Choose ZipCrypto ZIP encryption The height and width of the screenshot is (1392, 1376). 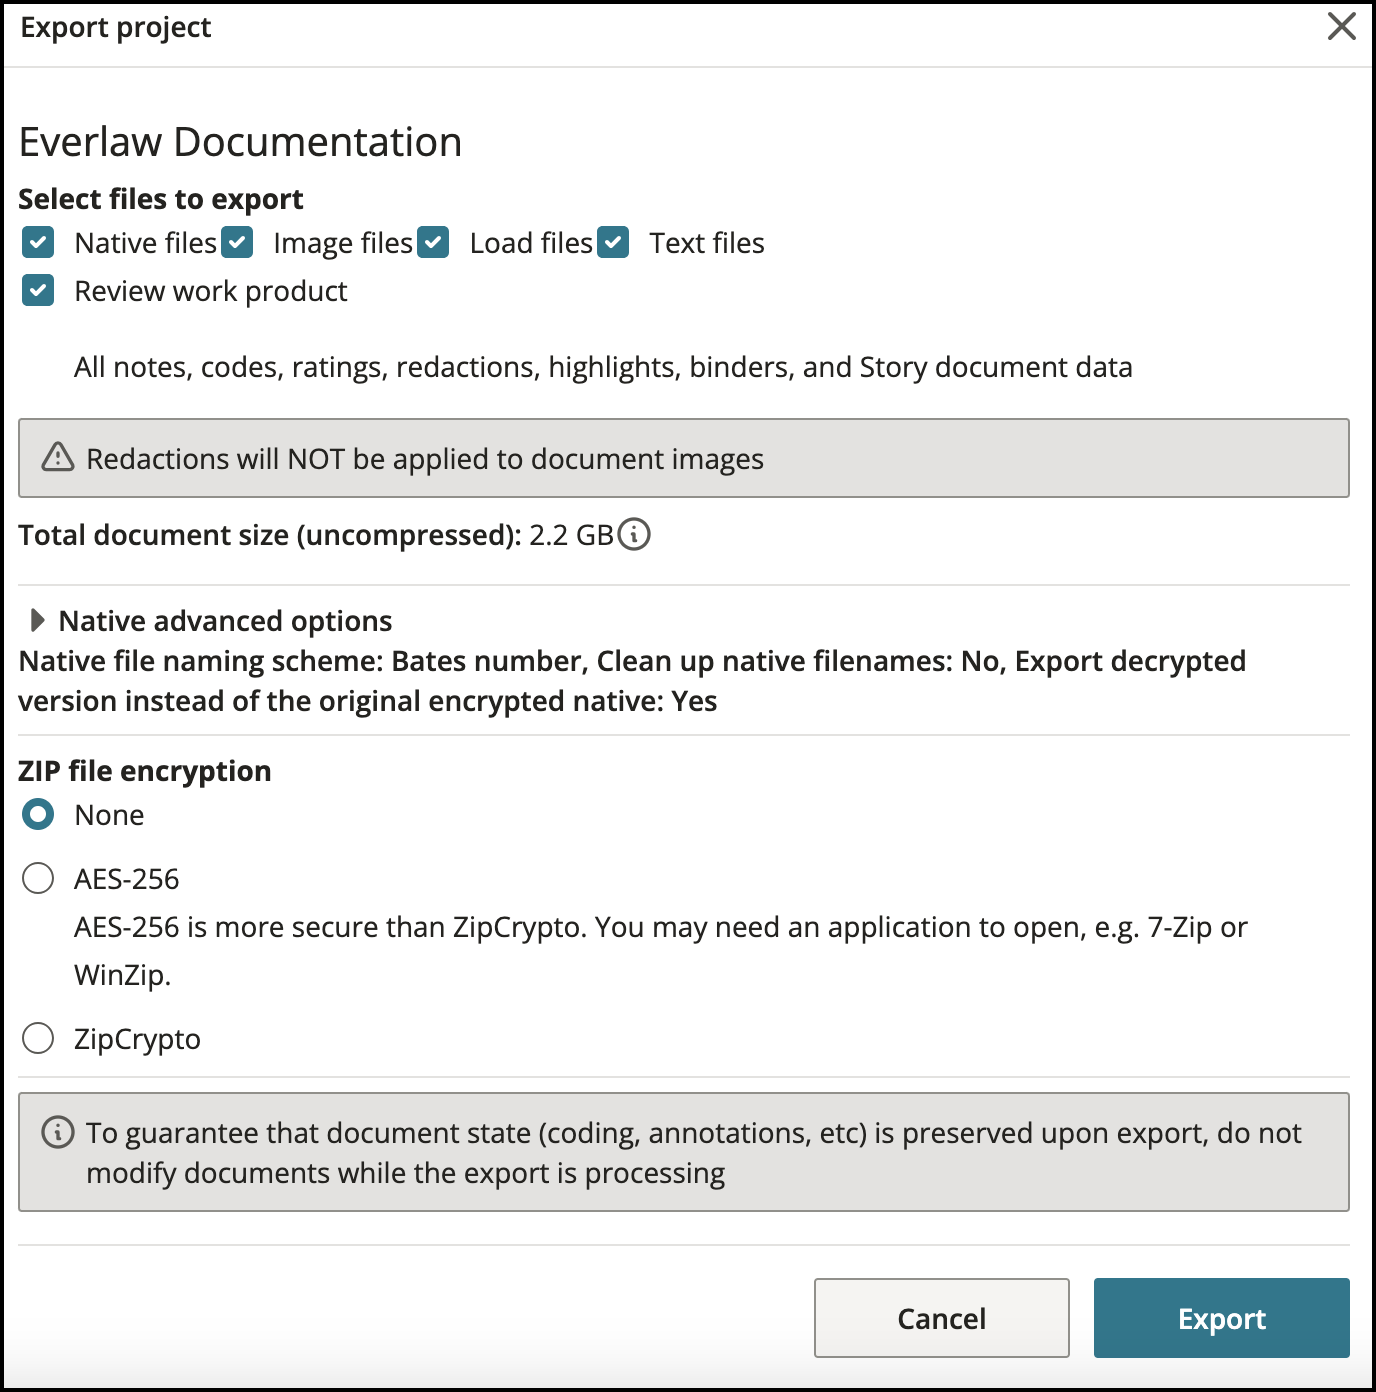(38, 1039)
